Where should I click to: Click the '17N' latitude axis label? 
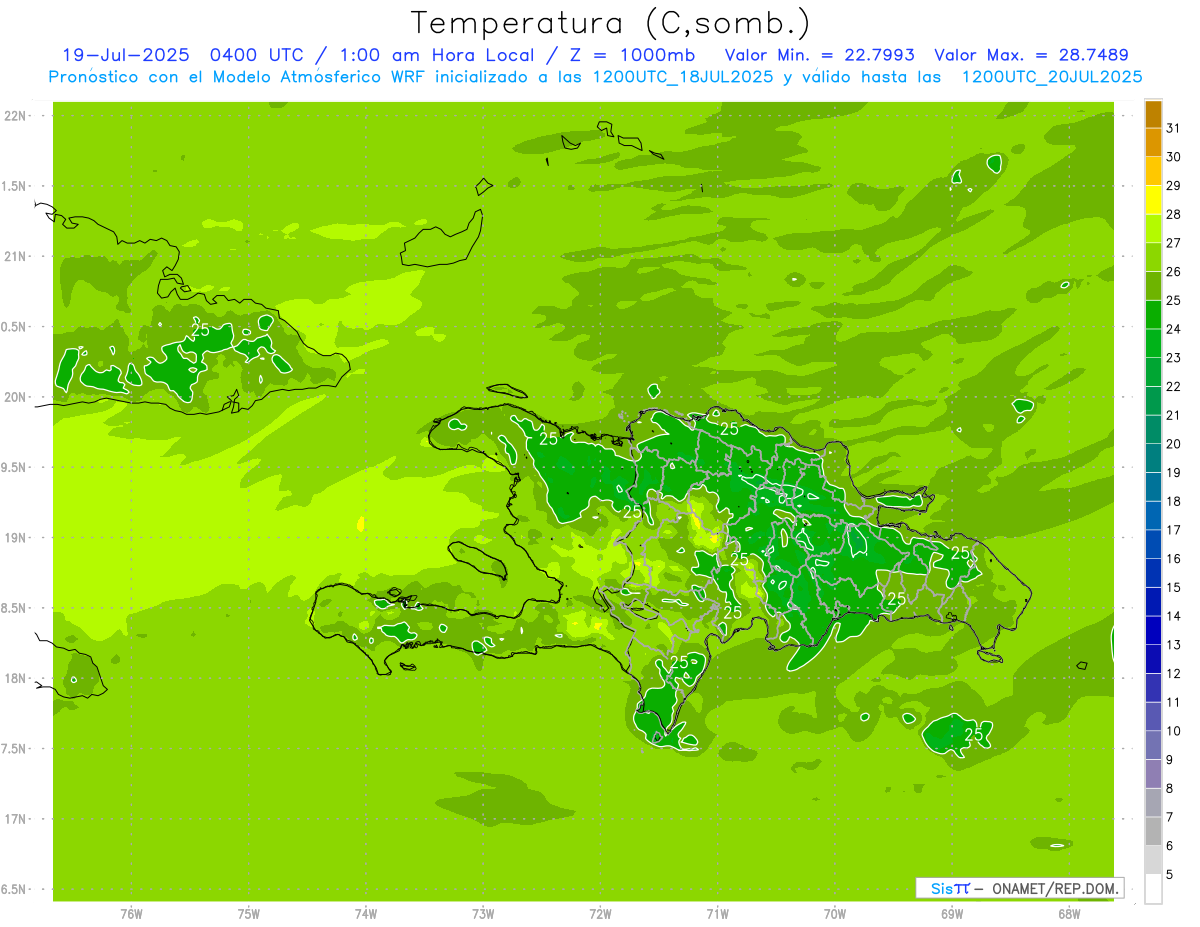coord(17,820)
